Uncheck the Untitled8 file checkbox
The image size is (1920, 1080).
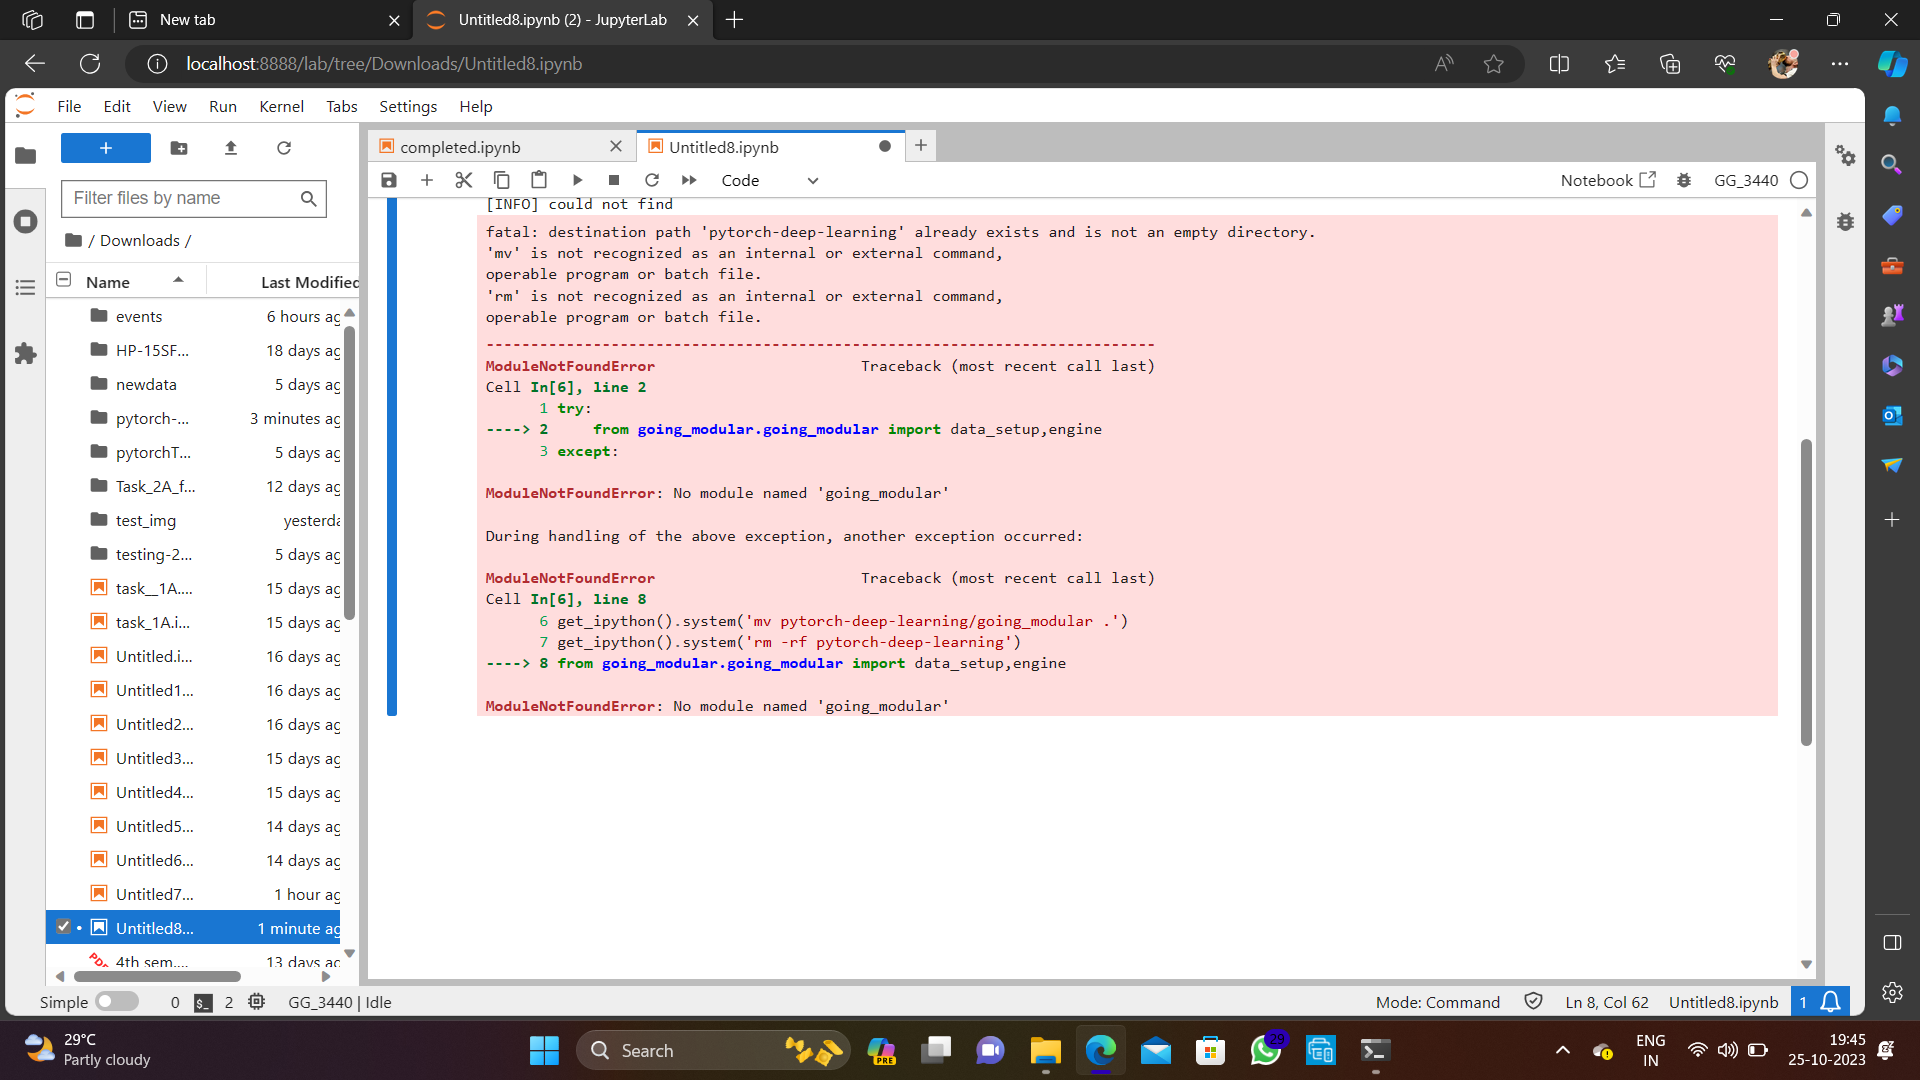coord(62,927)
